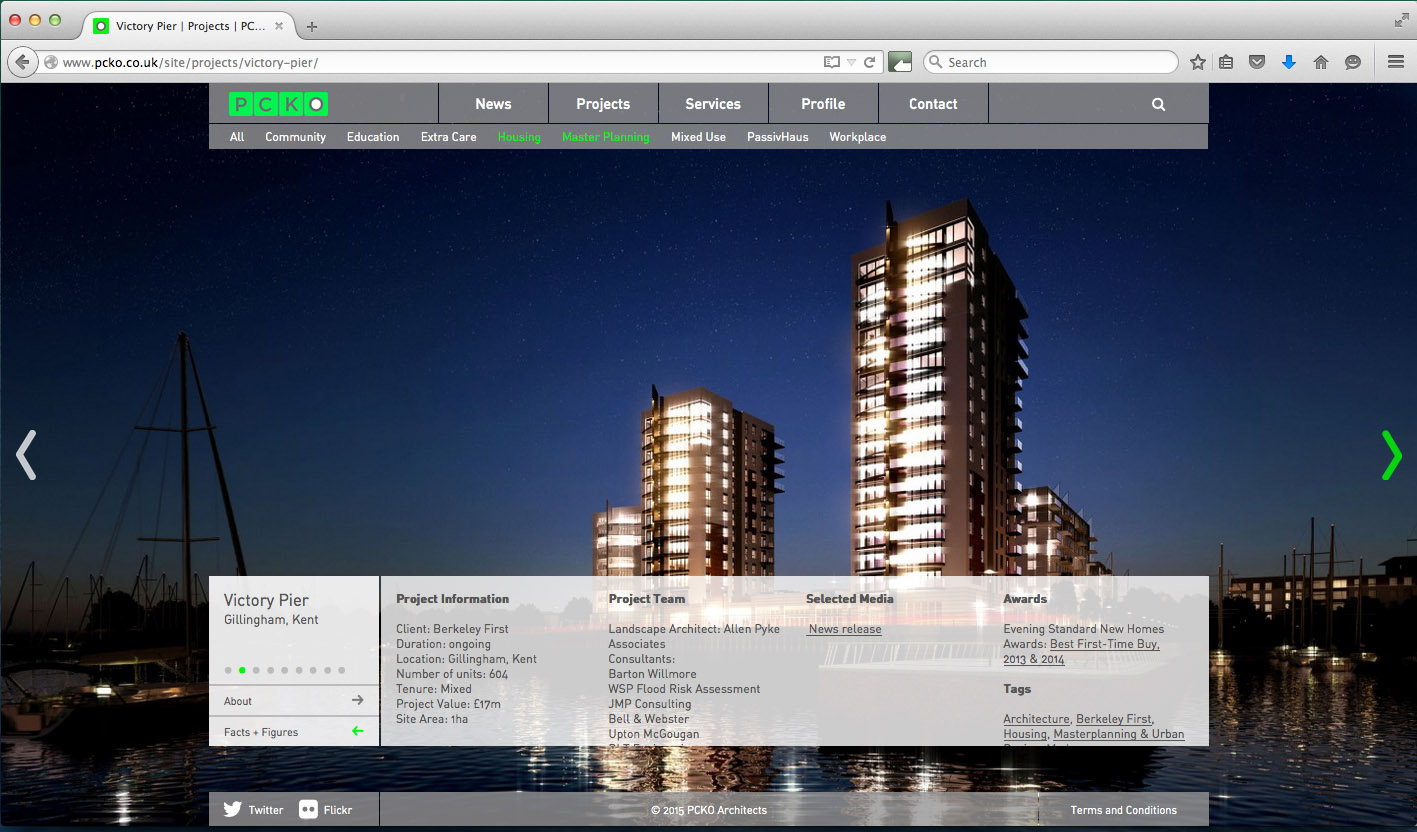Select the ninth slide indicator dot
The width and height of the screenshot is (1417, 832).
point(342,670)
